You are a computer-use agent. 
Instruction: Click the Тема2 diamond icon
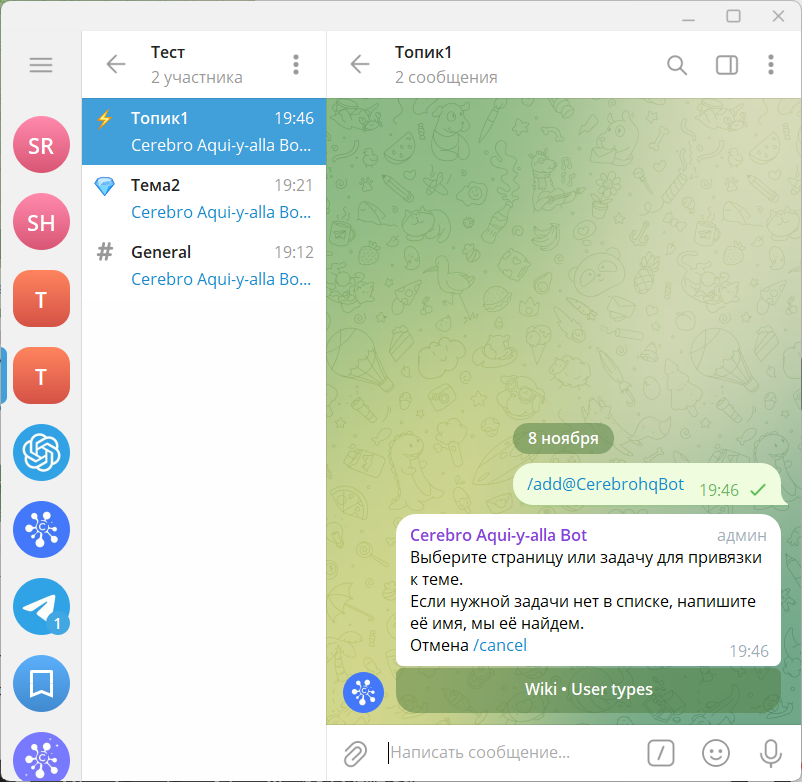pos(104,186)
